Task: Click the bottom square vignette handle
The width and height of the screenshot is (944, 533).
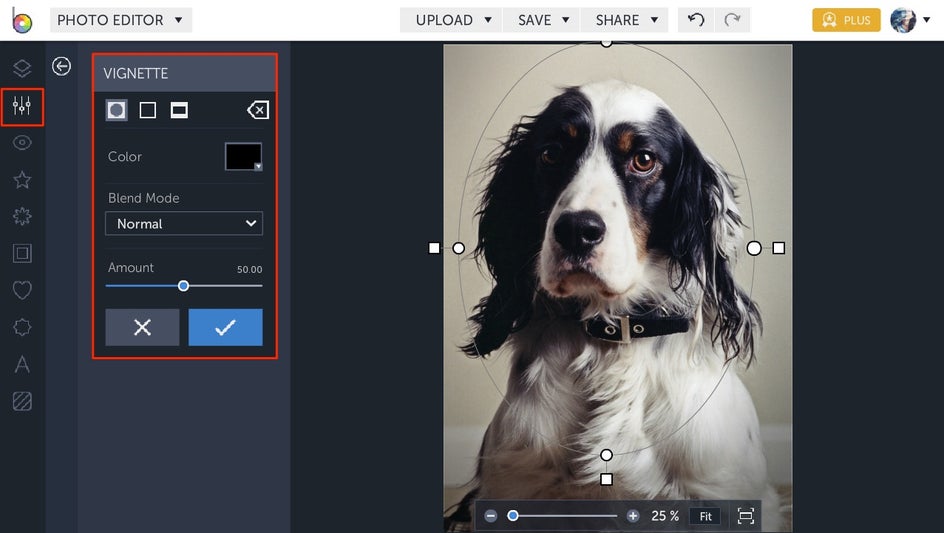Action: coord(606,479)
